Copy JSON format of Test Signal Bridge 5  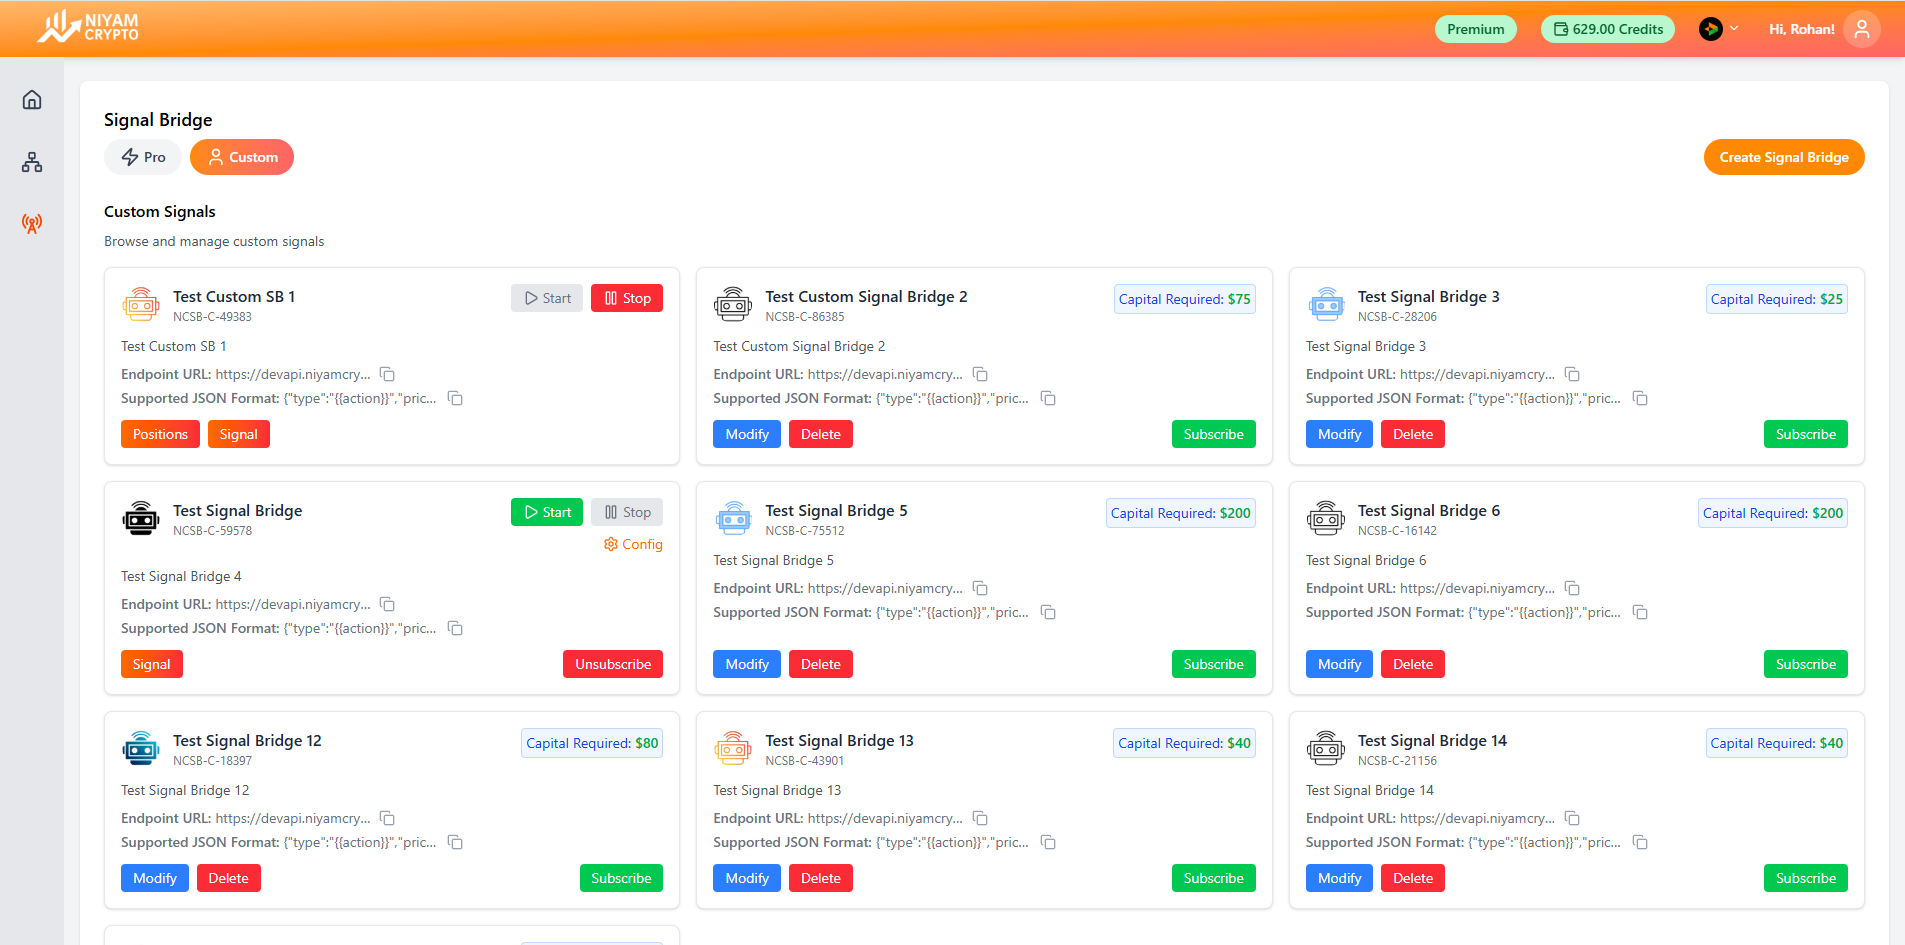pyautogui.click(x=1048, y=612)
